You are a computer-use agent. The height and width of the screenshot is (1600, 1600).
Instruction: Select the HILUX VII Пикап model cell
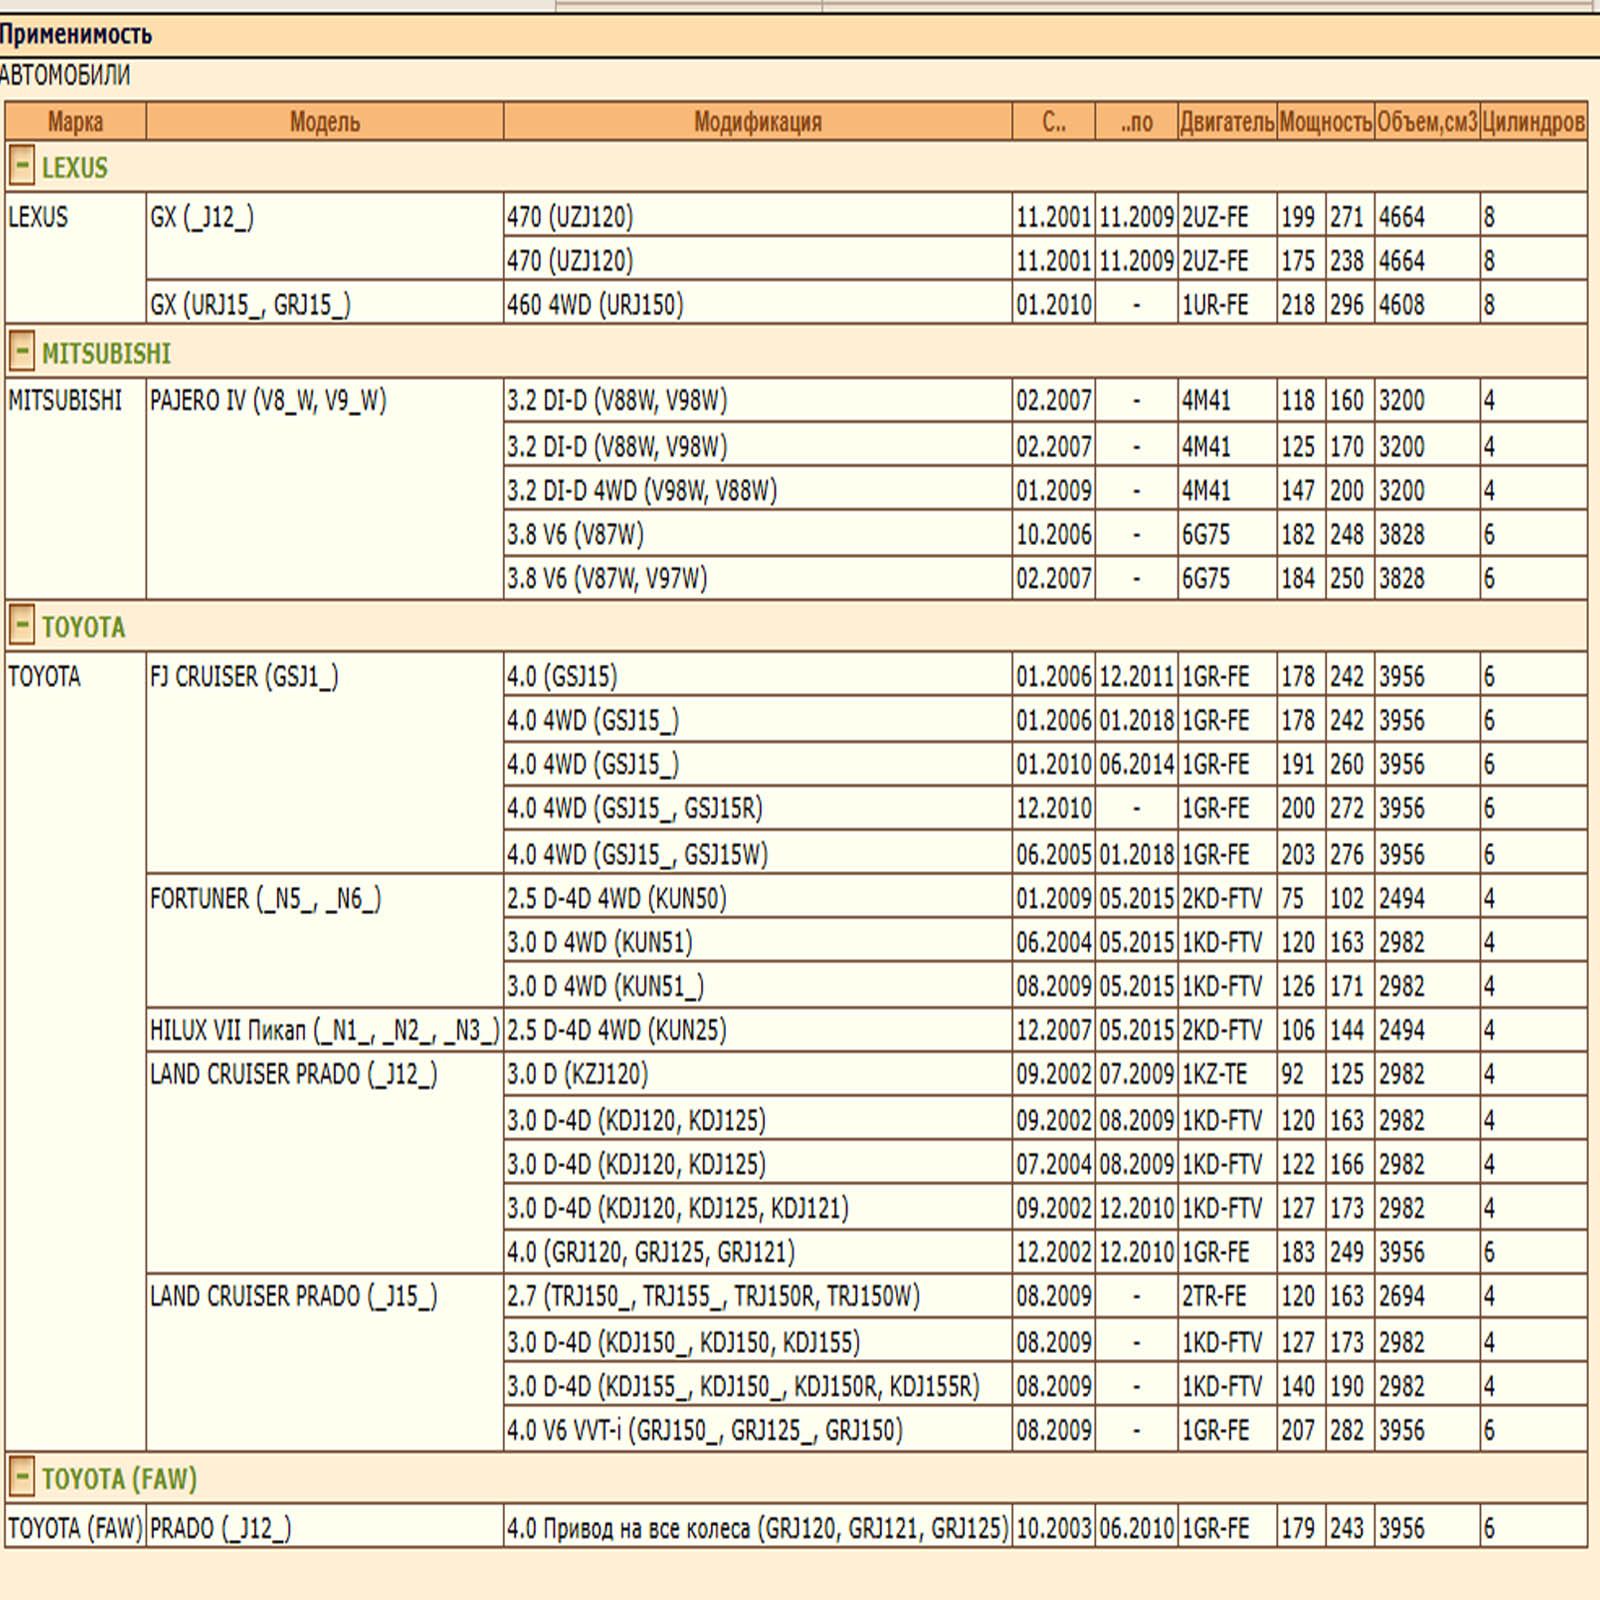[x=325, y=1030]
